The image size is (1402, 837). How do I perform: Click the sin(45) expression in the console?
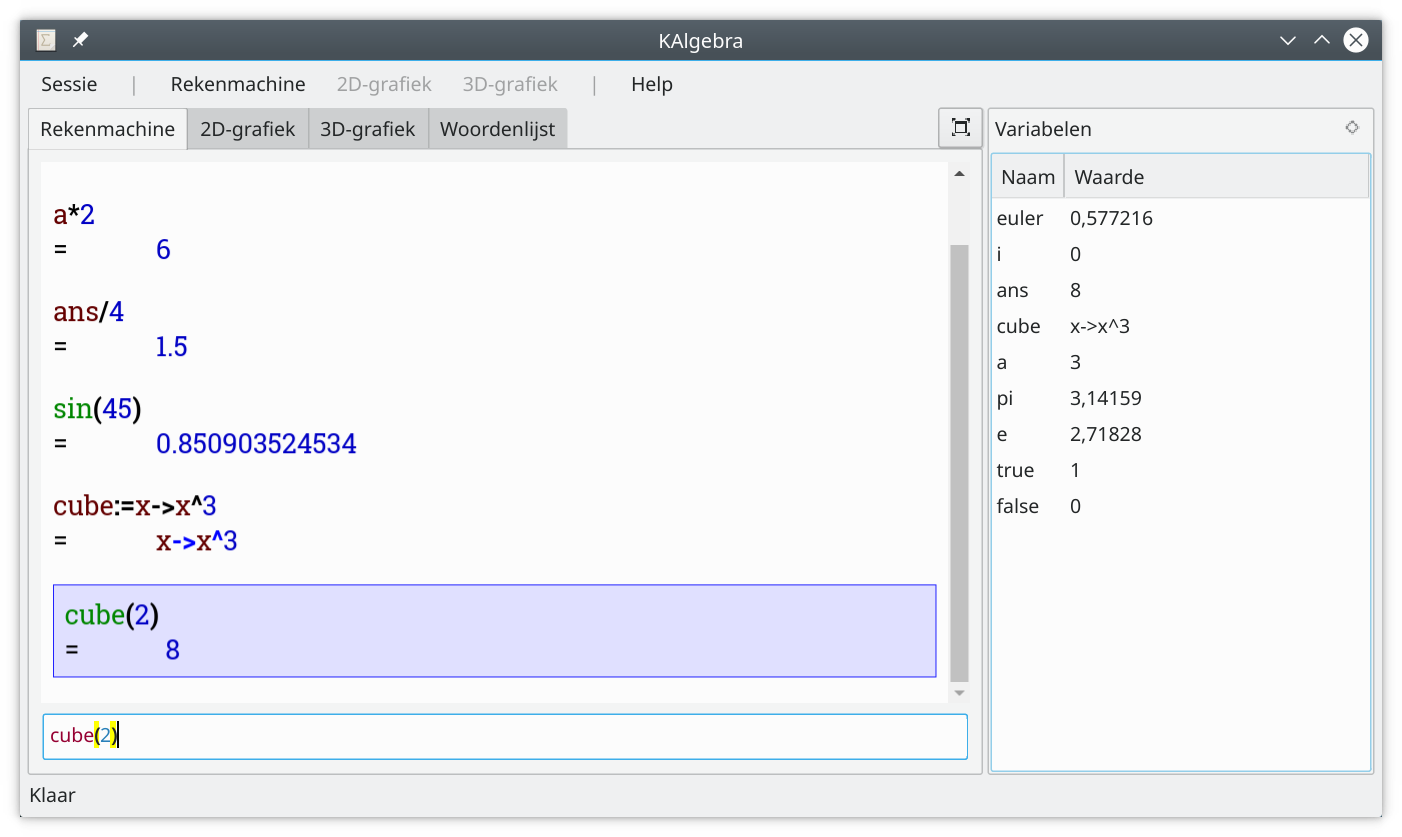pos(98,408)
